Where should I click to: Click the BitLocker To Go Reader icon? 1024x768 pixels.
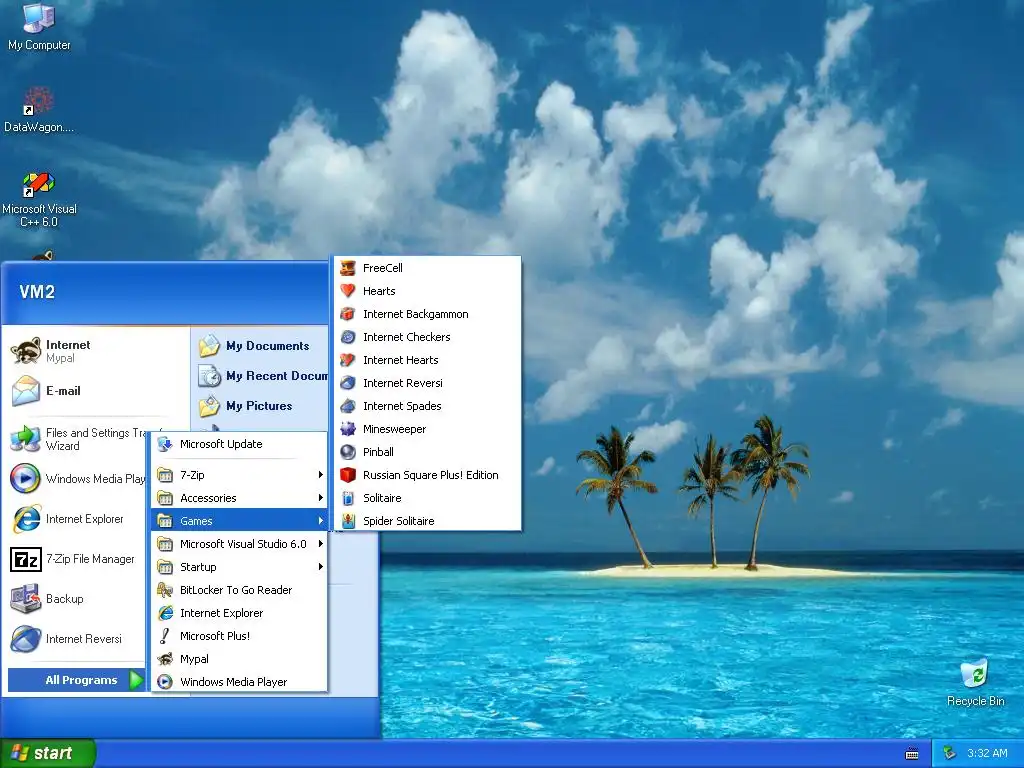coord(165,590)
